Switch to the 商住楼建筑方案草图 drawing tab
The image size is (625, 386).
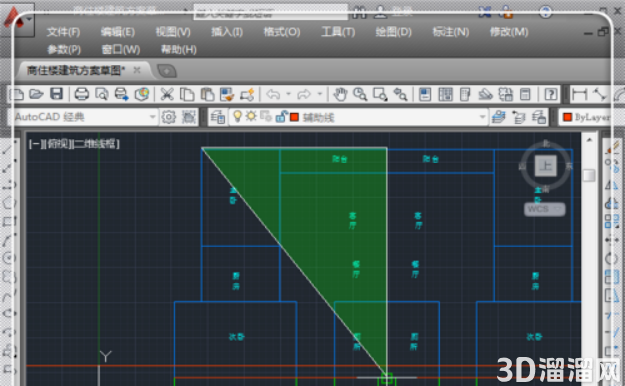click(76, 71)
